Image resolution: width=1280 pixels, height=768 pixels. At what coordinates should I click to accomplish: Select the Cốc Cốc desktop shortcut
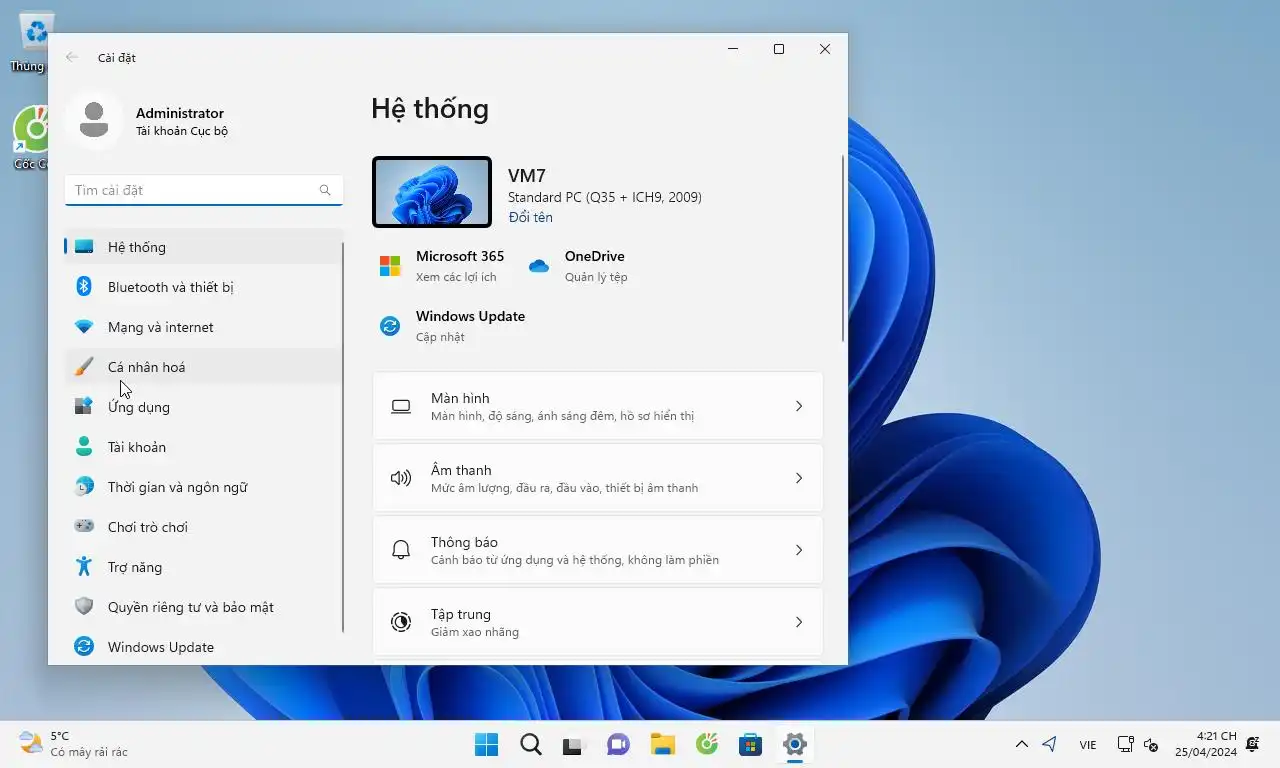point(31,139)
